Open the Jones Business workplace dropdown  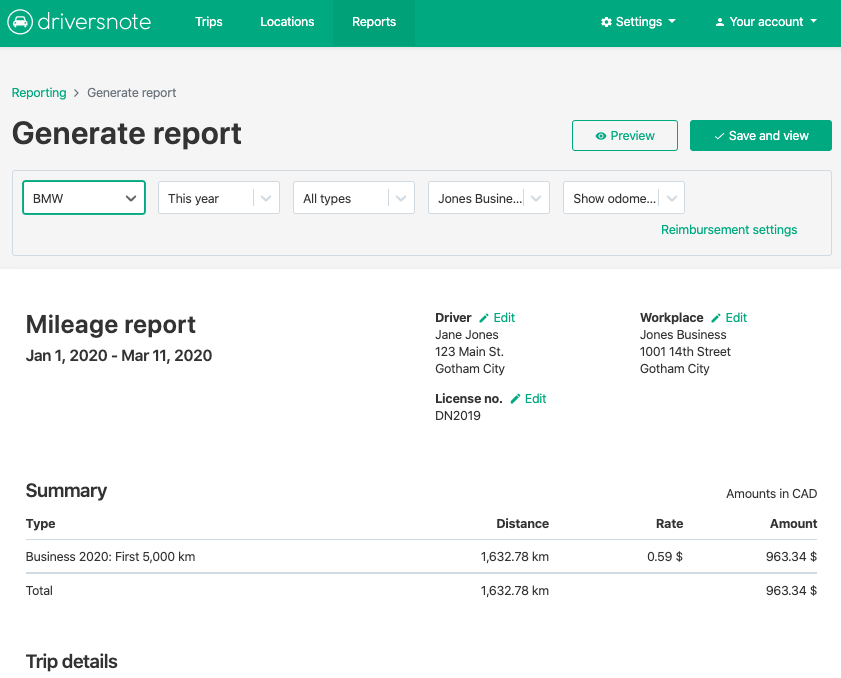[x=488, y=197]
